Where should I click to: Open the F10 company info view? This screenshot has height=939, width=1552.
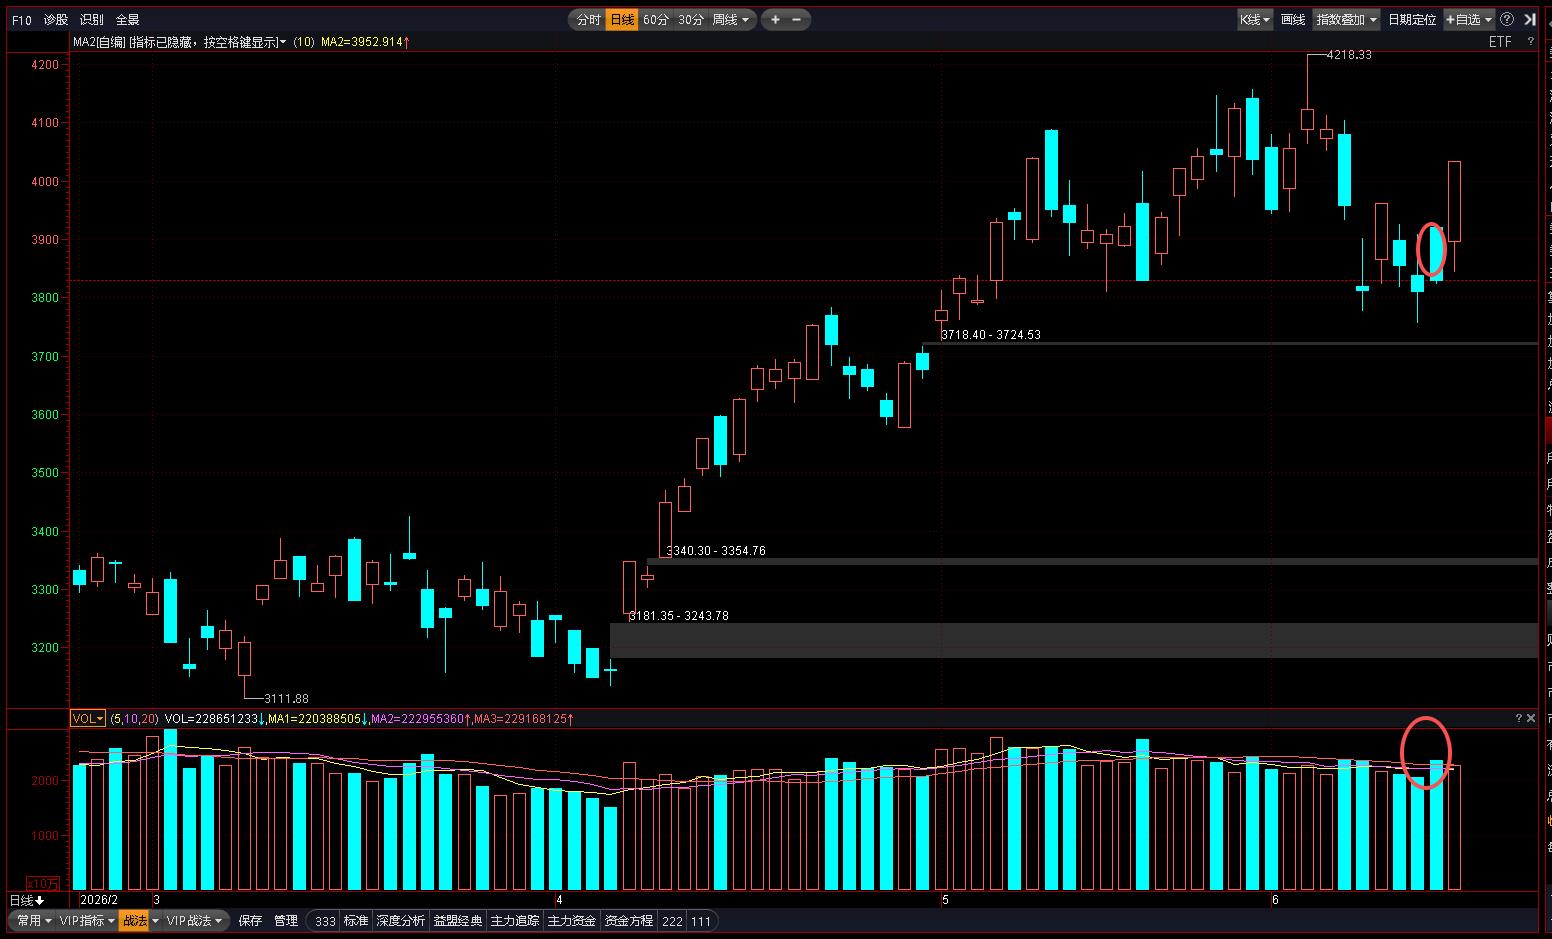(x=21, y=20)
